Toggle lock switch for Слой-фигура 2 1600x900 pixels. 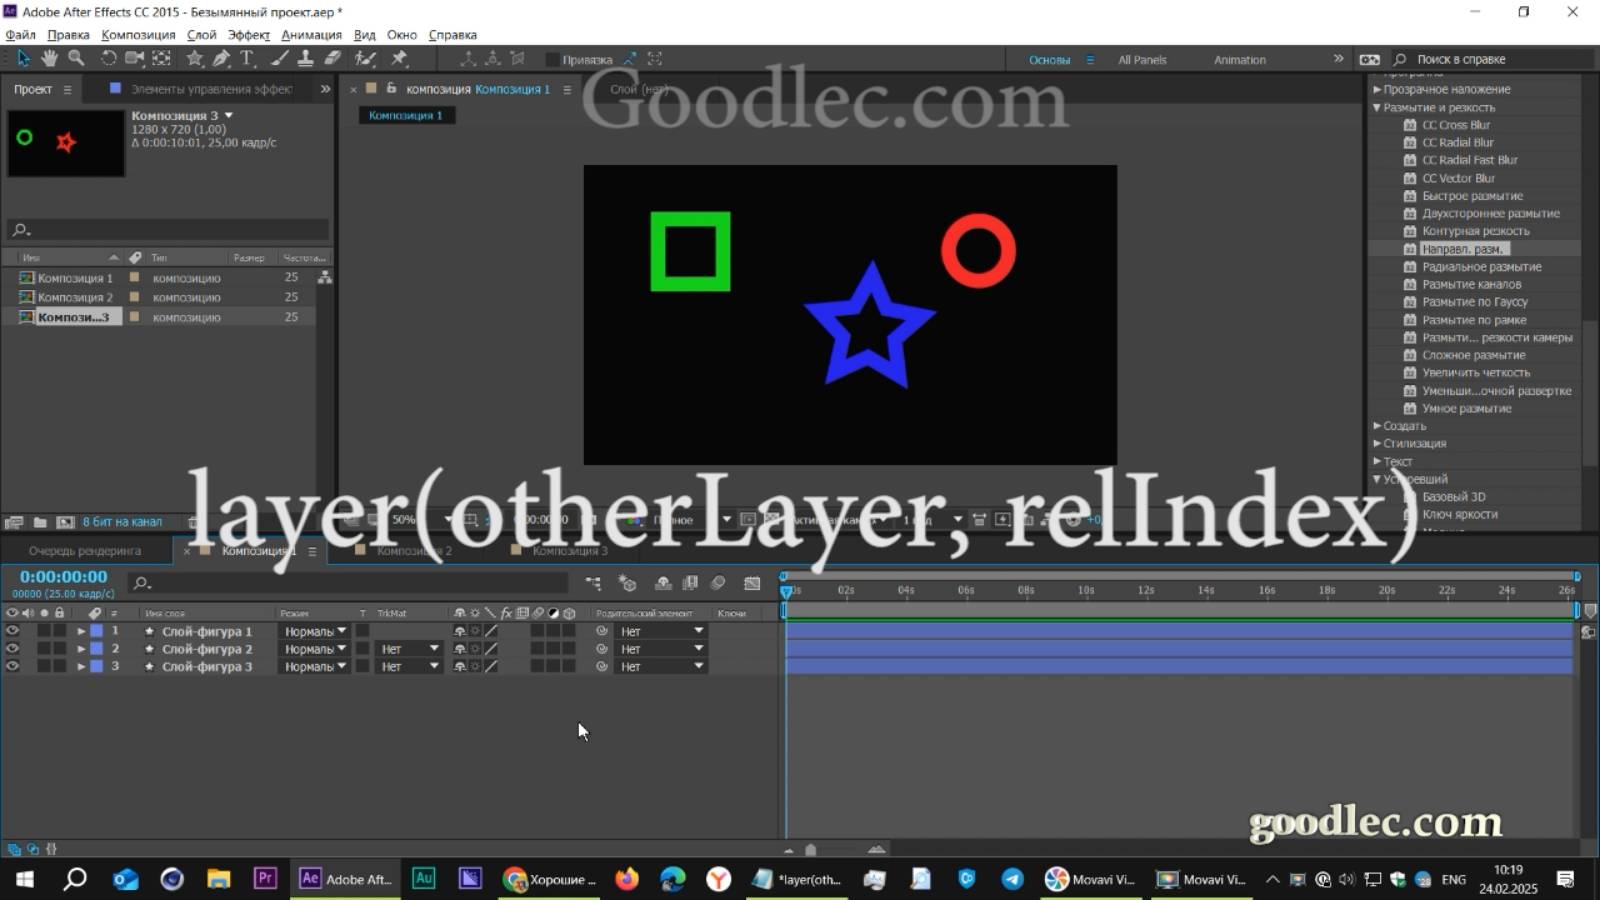[60, 649]
